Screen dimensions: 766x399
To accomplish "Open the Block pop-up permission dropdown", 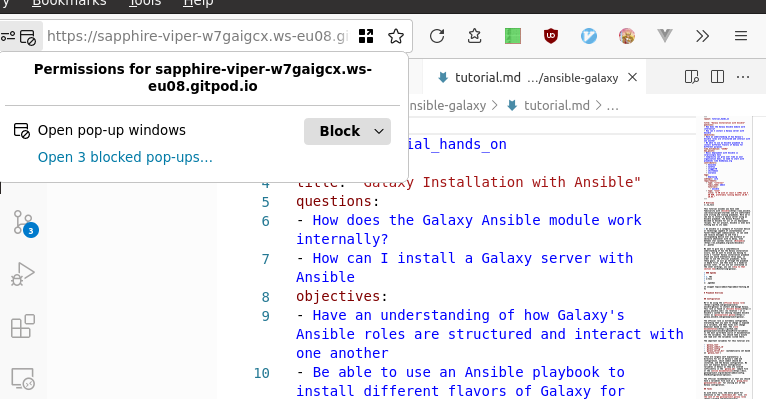I will click(347, 131).
